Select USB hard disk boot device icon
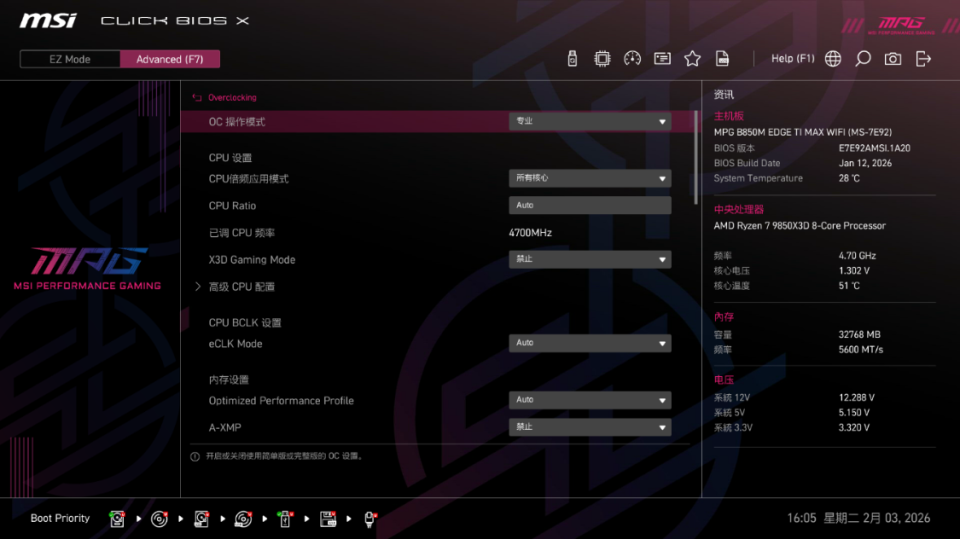 [201, 519]
